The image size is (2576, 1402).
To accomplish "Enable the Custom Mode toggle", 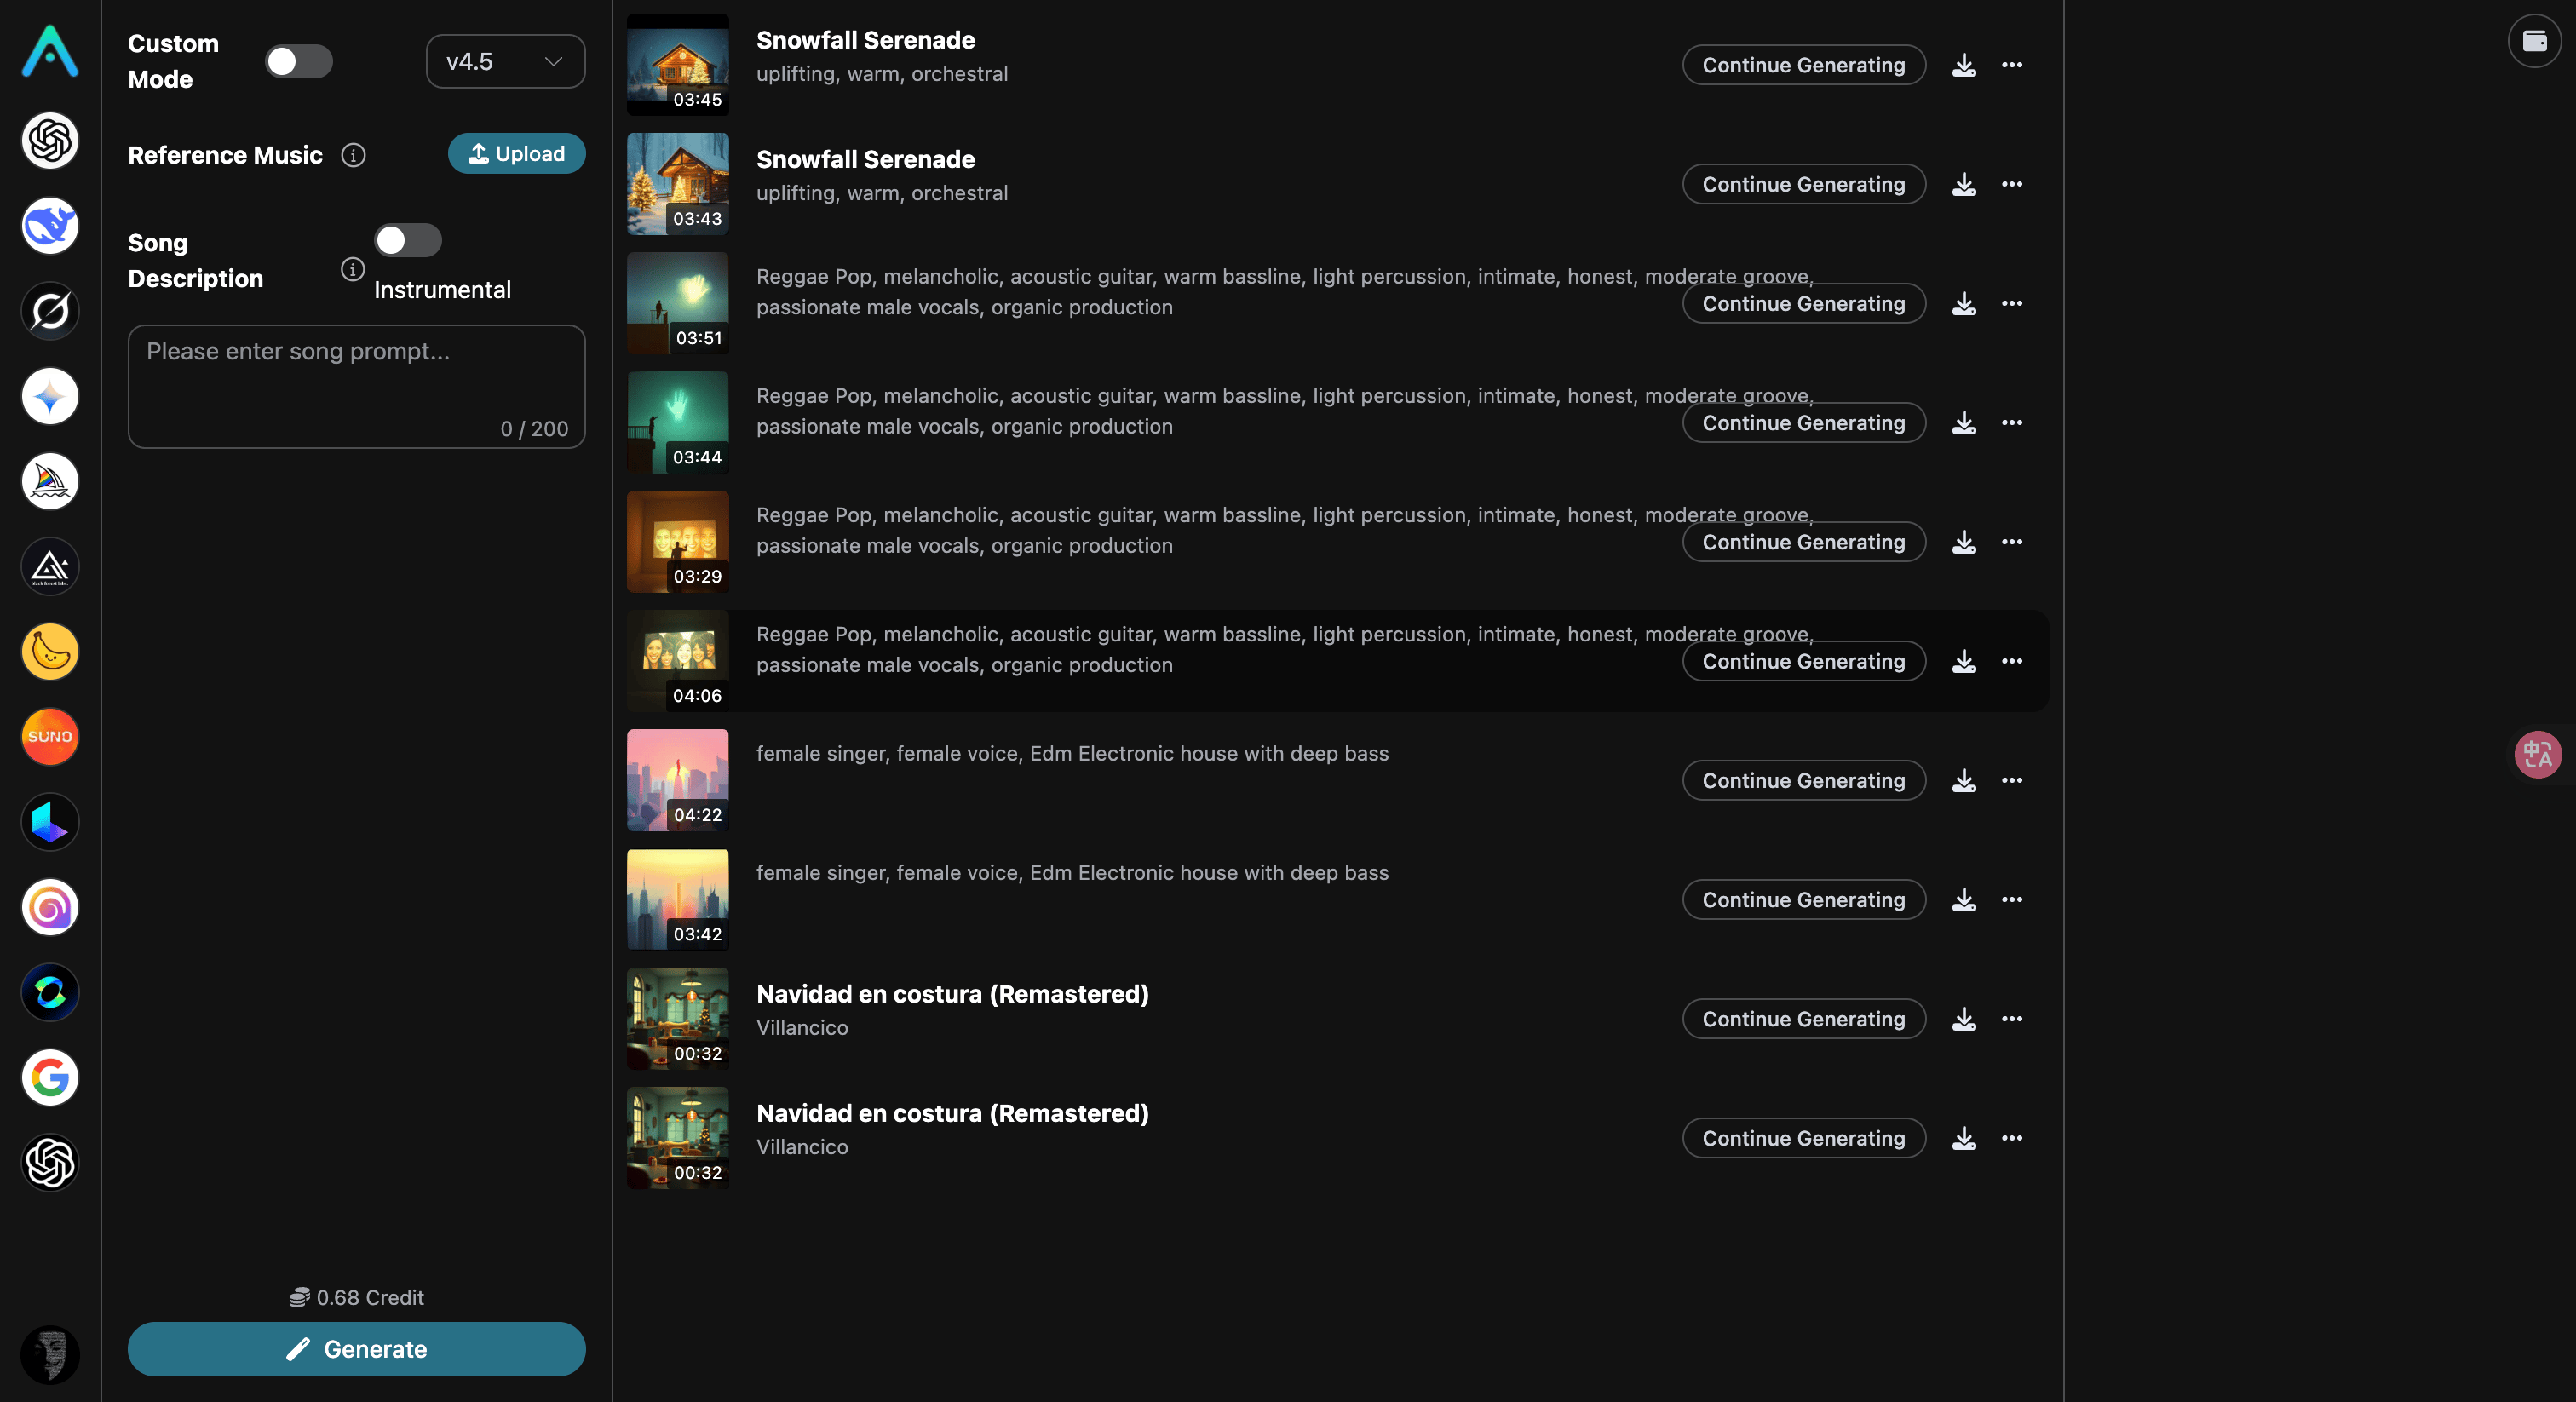I will [x=298, y=61].
